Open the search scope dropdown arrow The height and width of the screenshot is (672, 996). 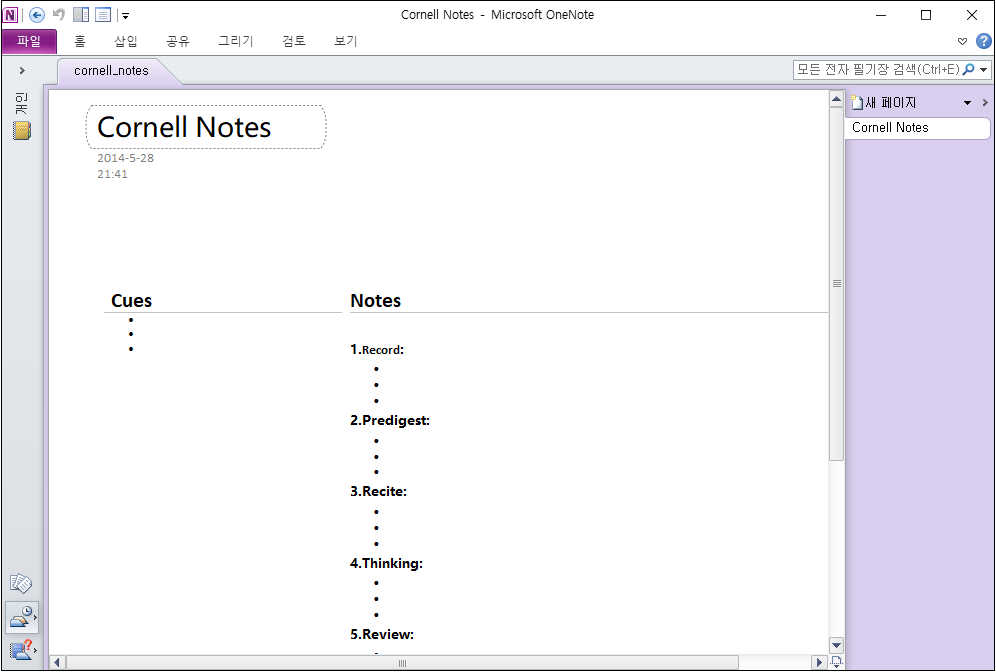pyautogui.click(x=984, y=70)
